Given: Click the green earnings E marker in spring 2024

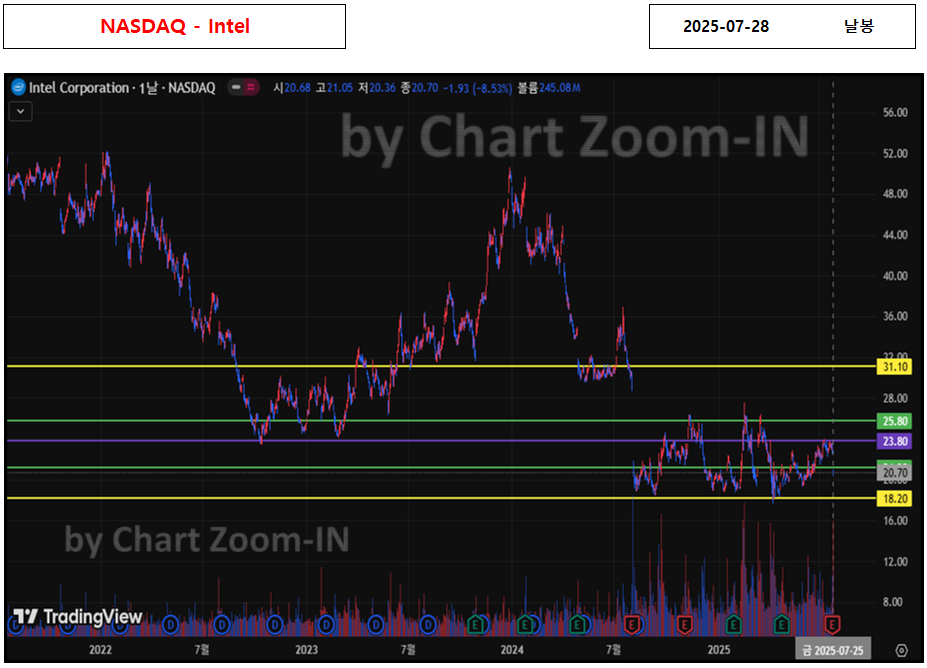Looking at the screenshot, I should (578, 624).
